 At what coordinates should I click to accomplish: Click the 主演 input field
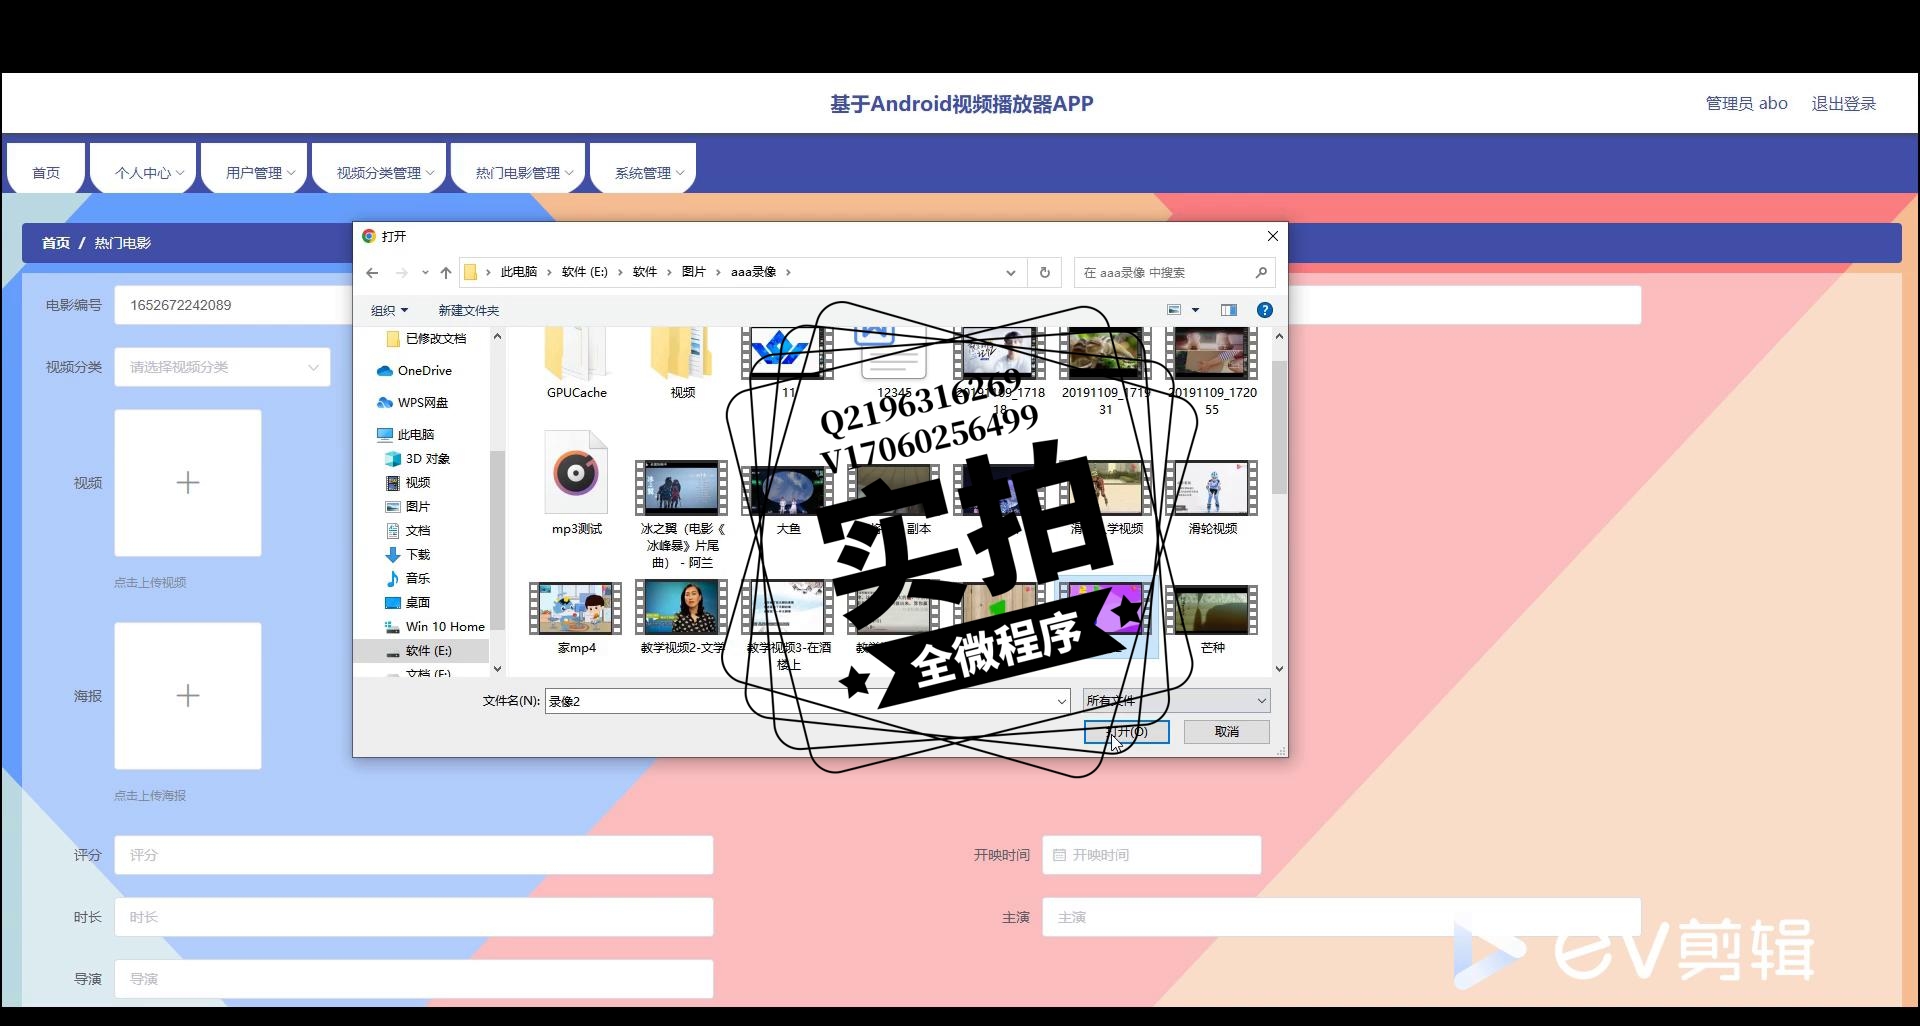[1342, 917]
